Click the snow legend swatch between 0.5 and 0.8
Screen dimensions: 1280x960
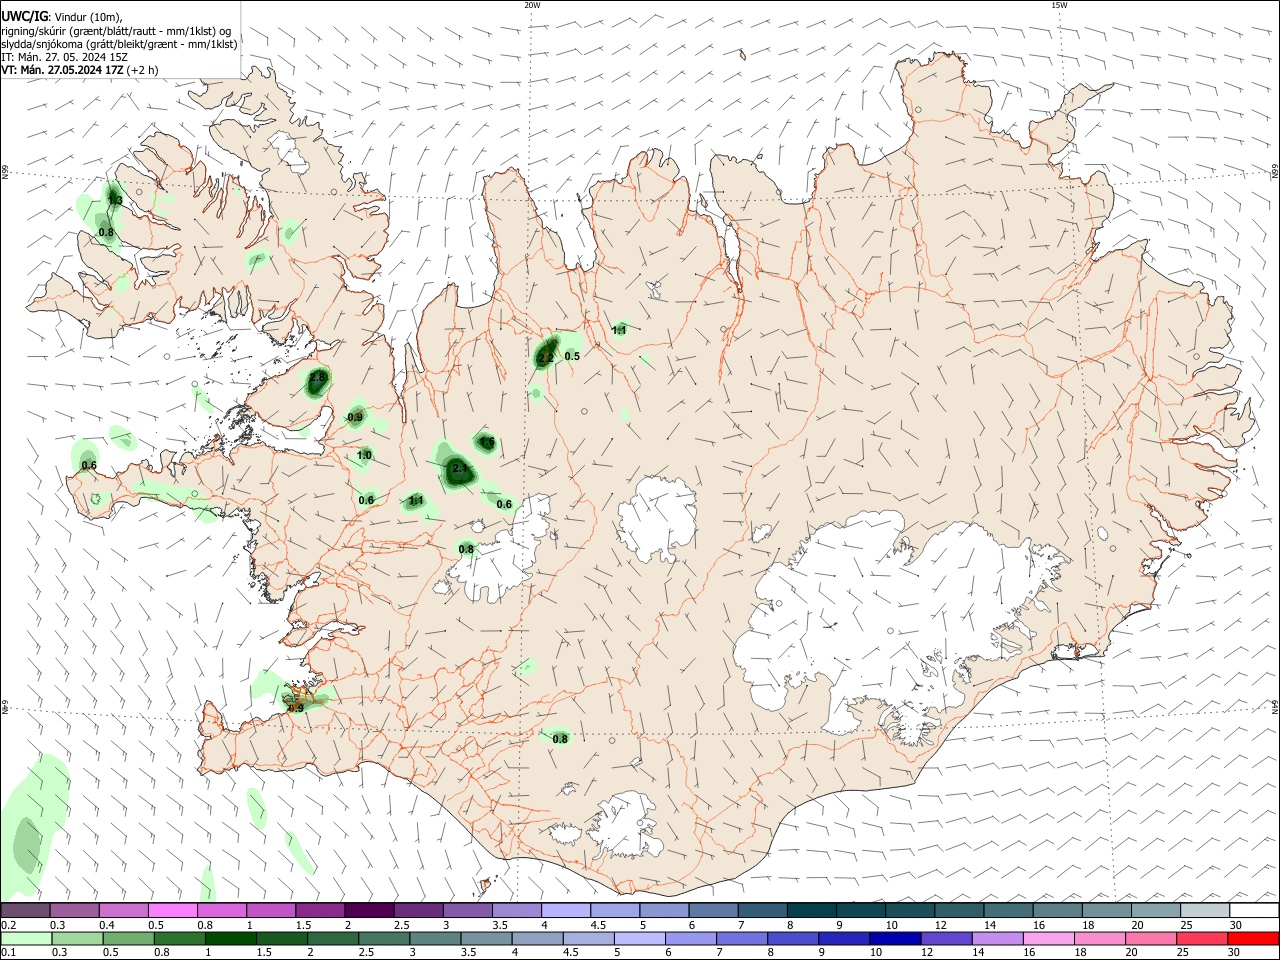pos(172,910)
